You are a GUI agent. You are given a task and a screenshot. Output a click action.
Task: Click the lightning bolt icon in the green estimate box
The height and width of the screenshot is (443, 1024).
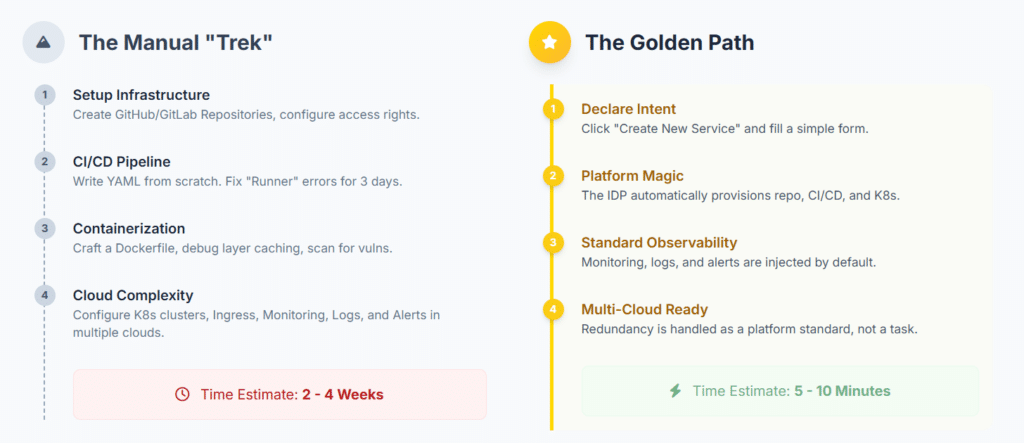coord(676,391)
